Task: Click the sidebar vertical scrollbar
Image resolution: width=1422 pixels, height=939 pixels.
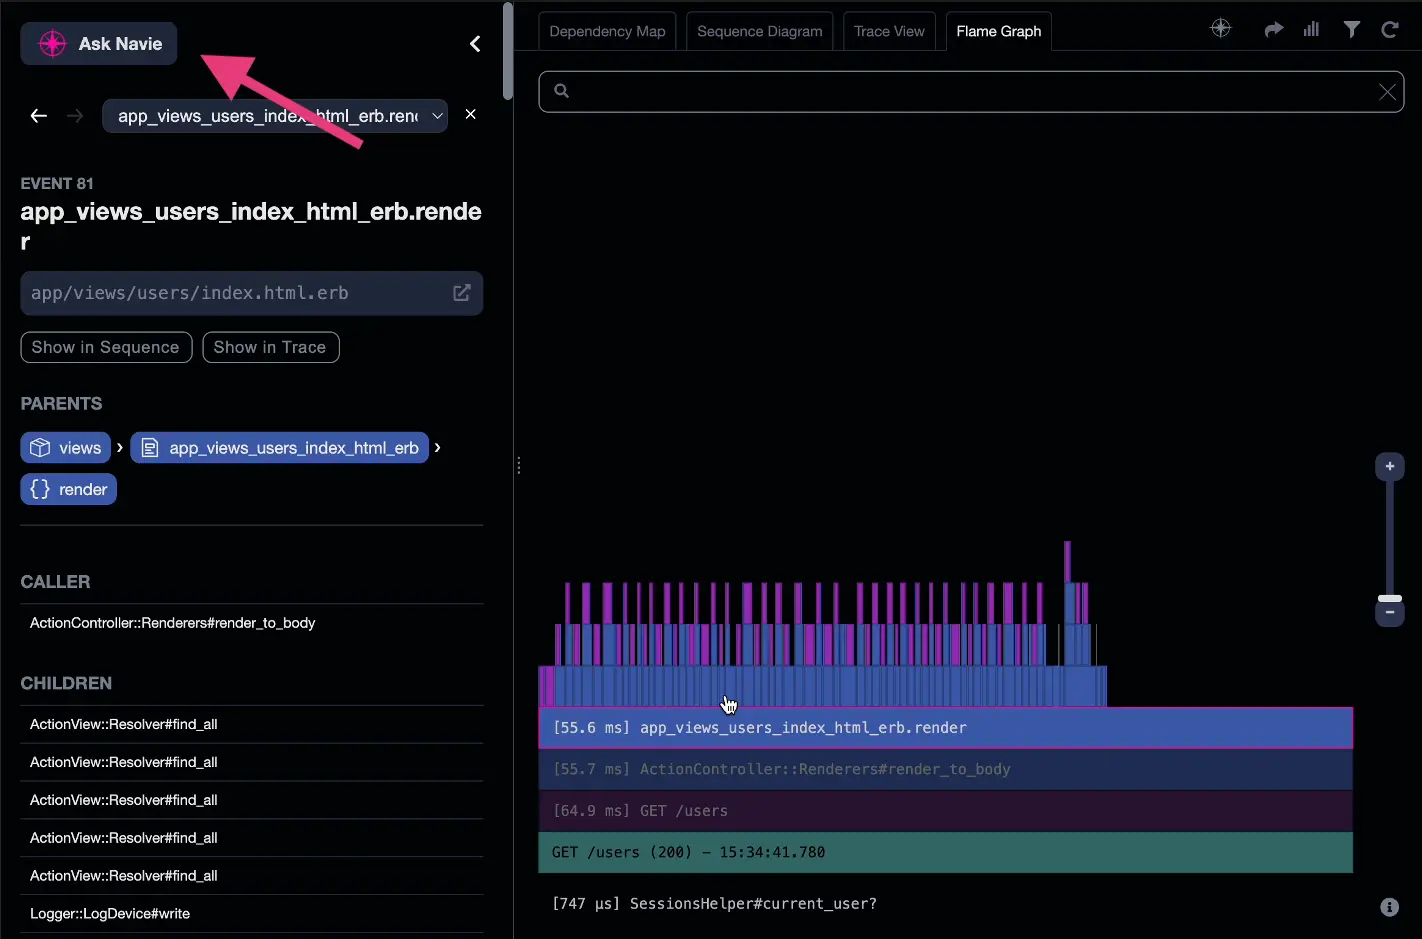Action: [x=508, y=51]
